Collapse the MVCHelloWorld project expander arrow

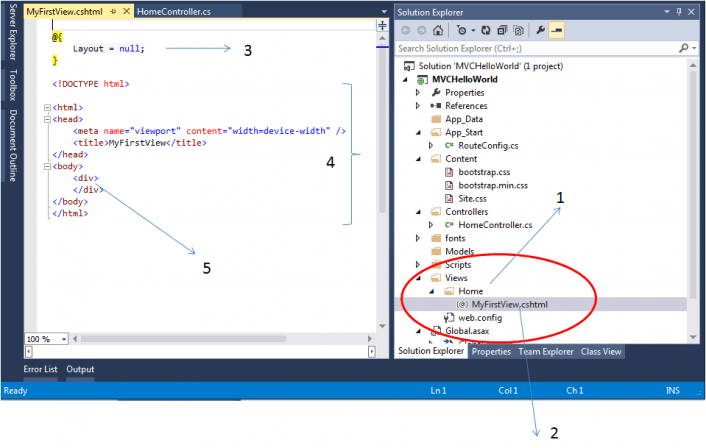tap(405, 80)
